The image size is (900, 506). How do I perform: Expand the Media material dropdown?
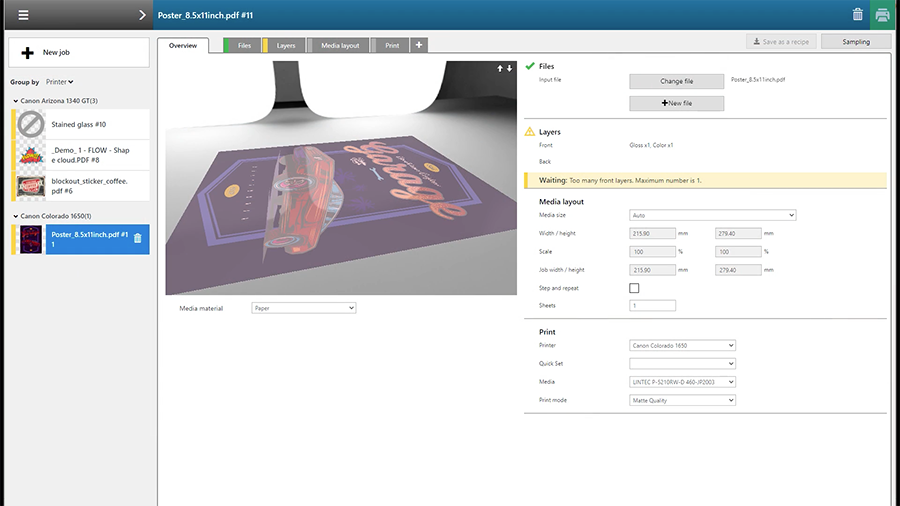point(303,308)
